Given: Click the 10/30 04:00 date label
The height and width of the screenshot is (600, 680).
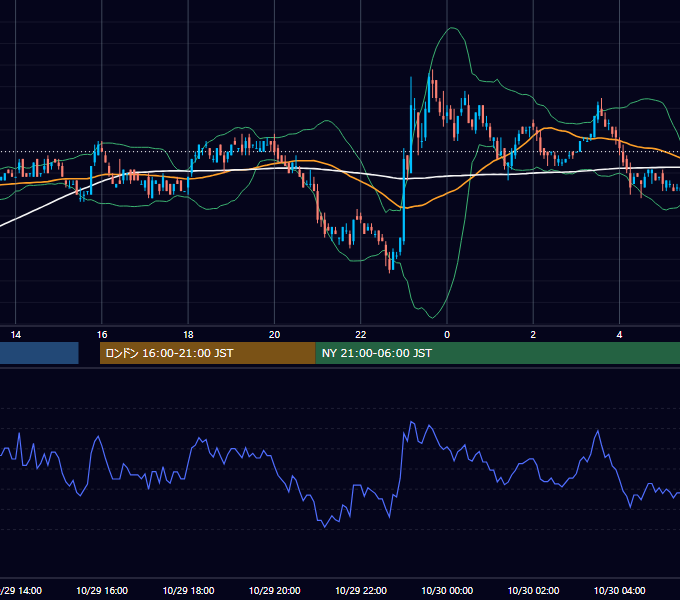Looking at the screenshot, I should coord(619,590).
